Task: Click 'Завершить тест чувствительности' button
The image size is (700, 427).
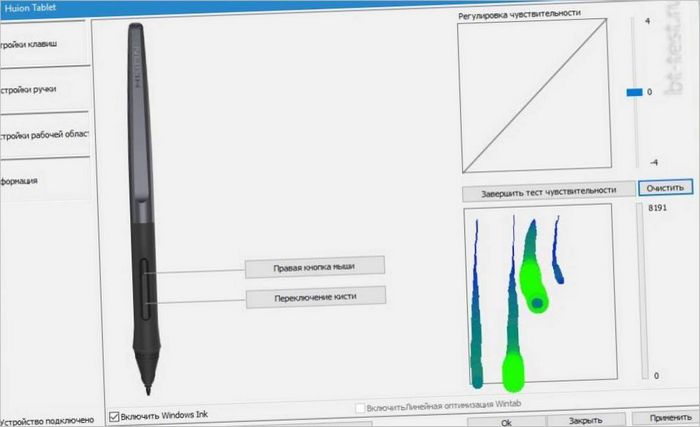Action: pos(549,192)
